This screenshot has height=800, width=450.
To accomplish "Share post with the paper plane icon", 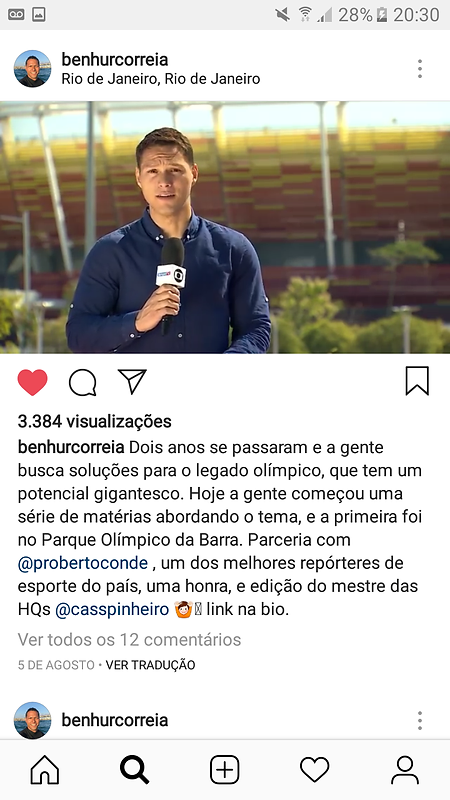I will (x=132, y=382).
